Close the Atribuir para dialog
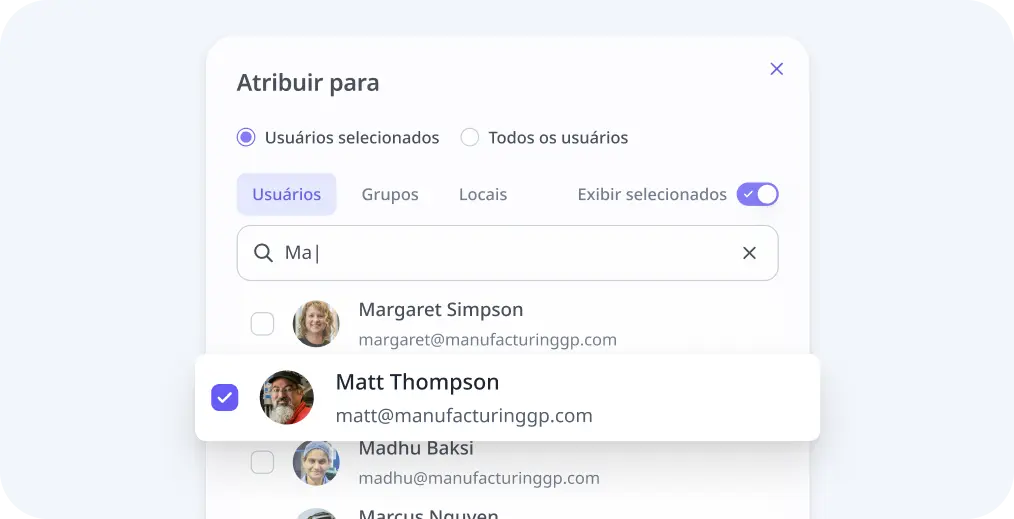The image size is (1014, 519). [776, 69]
